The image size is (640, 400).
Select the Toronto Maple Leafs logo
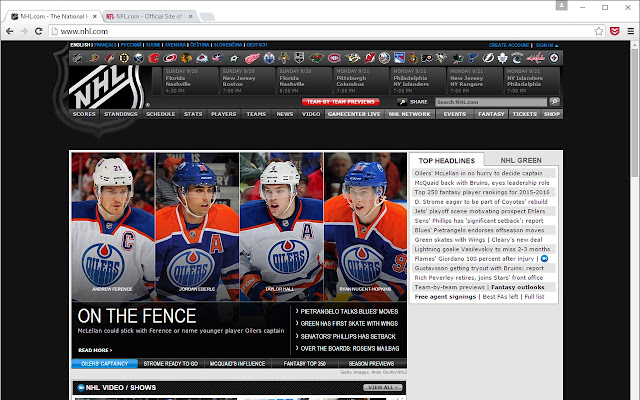[x=502, y=58]
